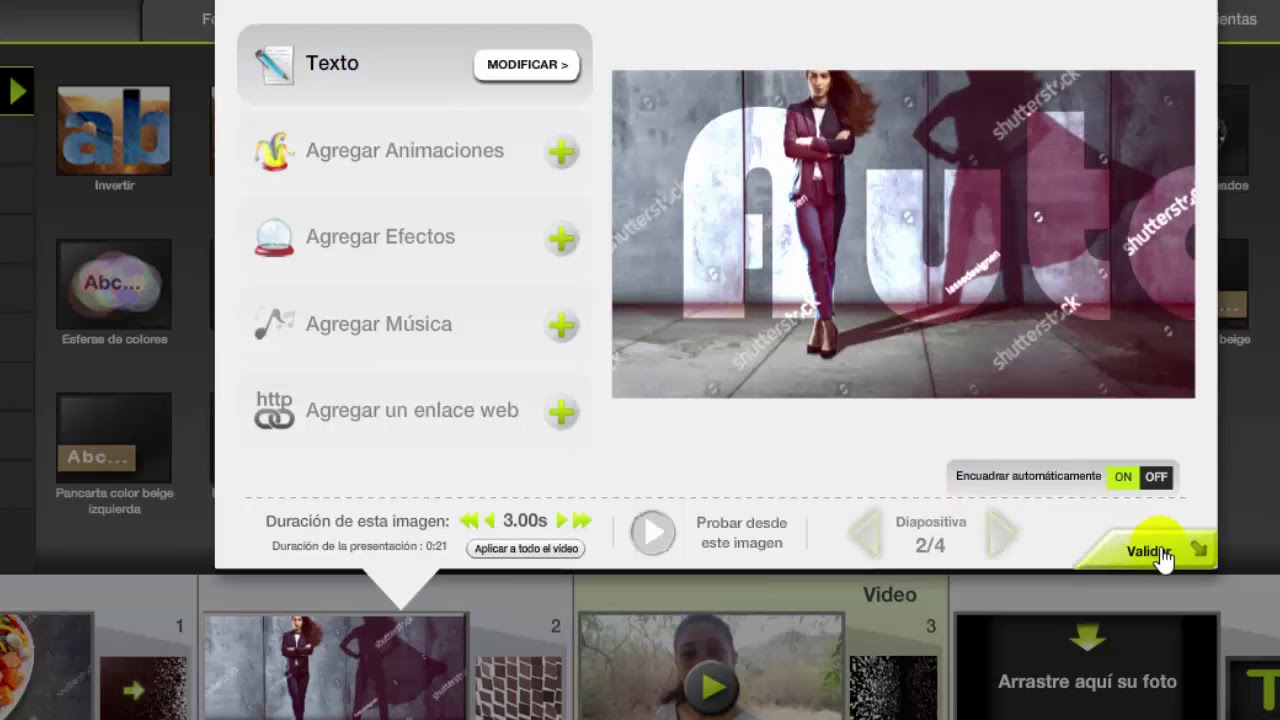Click Aplicar a todo el video button
Screen dimensions: 1280x720
coord(526,549)
